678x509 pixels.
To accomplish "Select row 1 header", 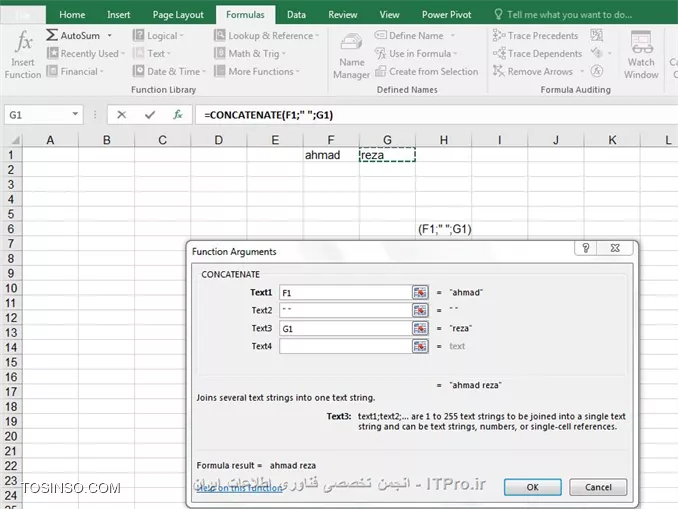I will (11, 155).
